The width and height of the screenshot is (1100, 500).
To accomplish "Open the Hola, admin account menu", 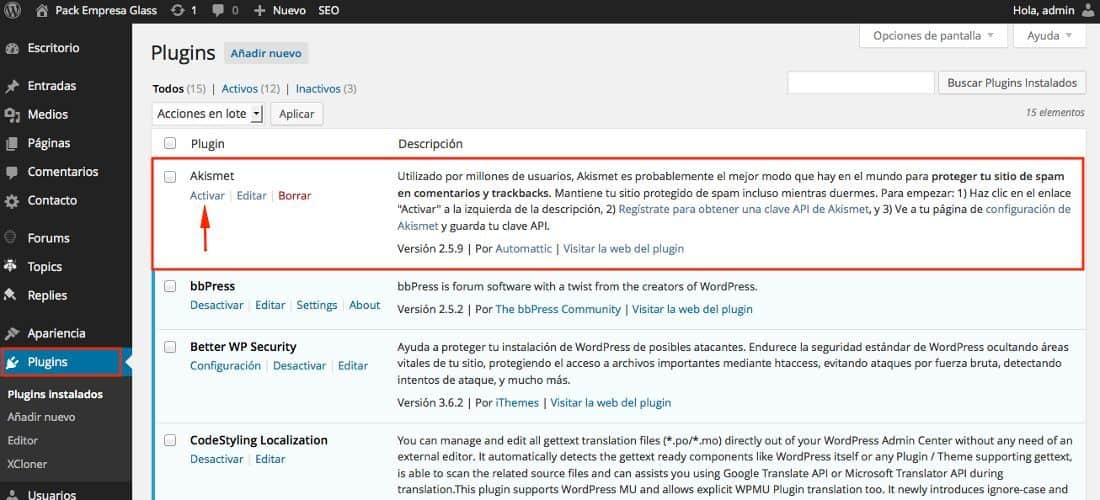I will point(1052,11).
